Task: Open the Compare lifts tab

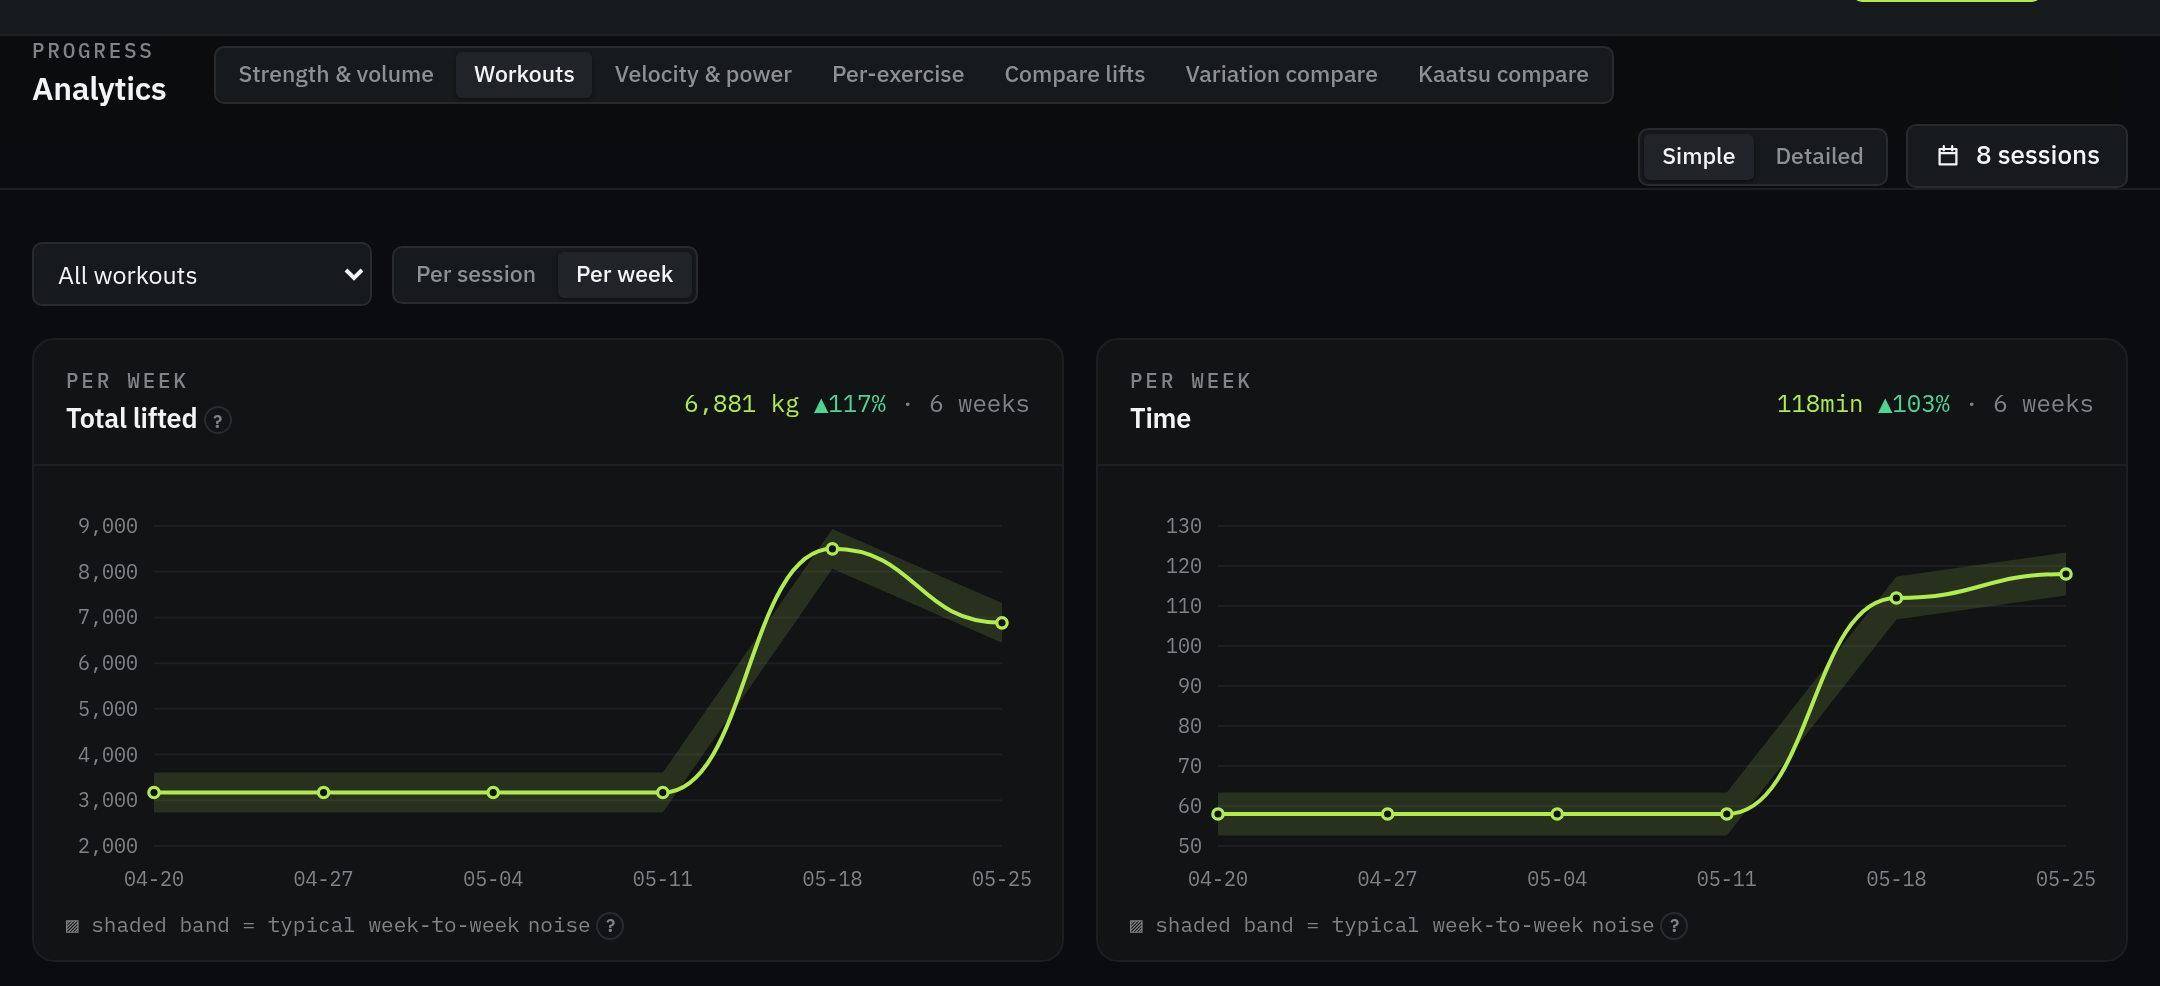Action: click(1075, 75)
